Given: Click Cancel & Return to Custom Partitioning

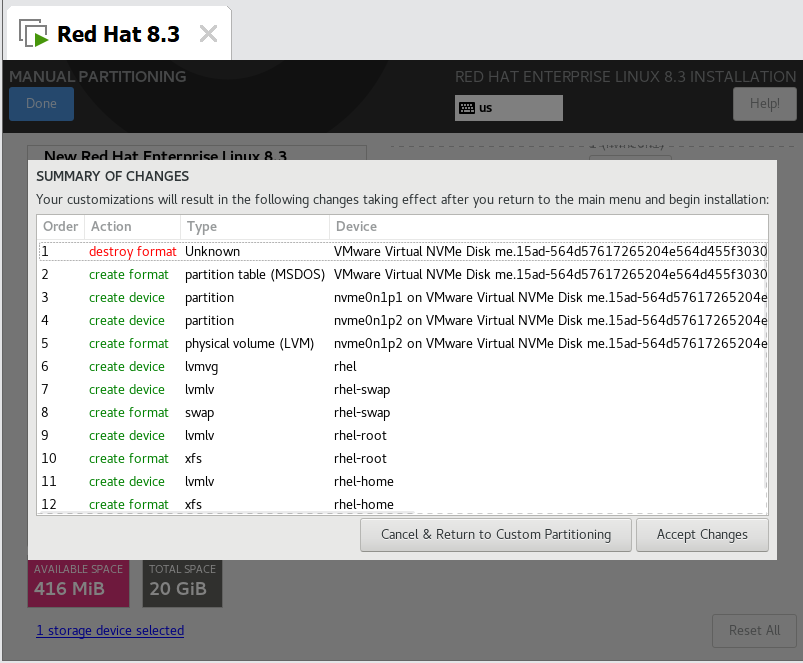Looking at the screenshot, I should click(x=496, y=534).
